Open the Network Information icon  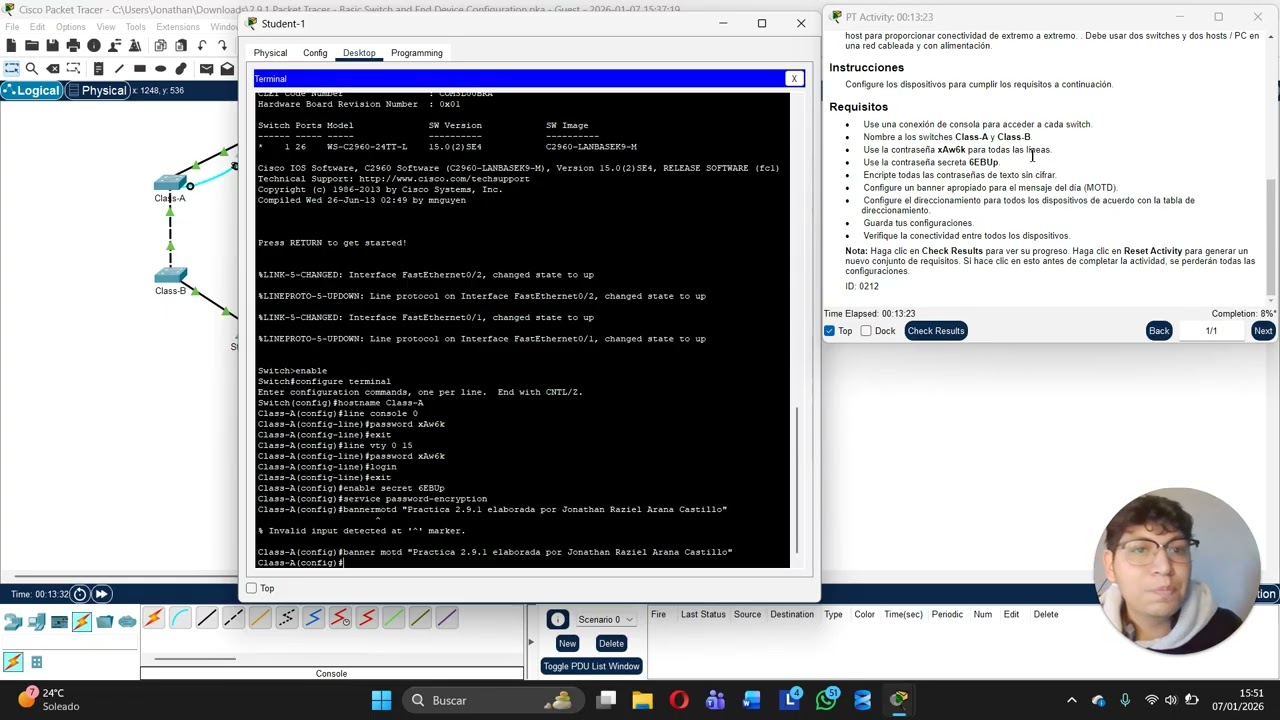(94, 45)
